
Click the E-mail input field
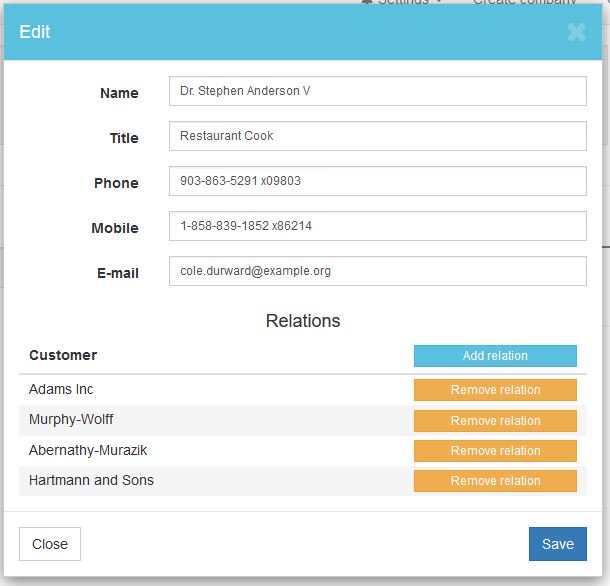[377, 271]
